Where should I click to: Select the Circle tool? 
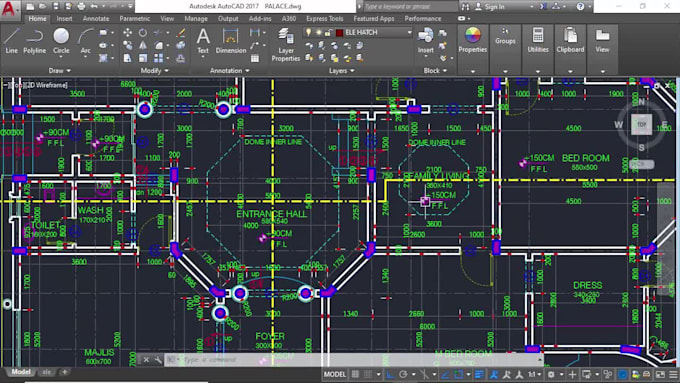click(x=61, y=40)
